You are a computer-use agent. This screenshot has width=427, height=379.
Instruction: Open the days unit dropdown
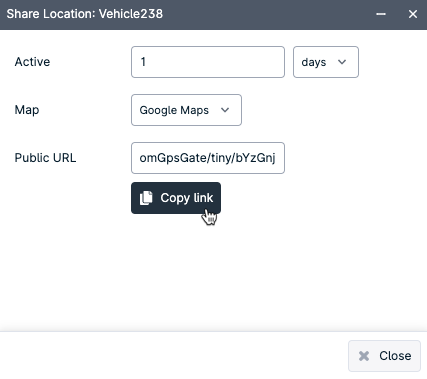[326, 62]
